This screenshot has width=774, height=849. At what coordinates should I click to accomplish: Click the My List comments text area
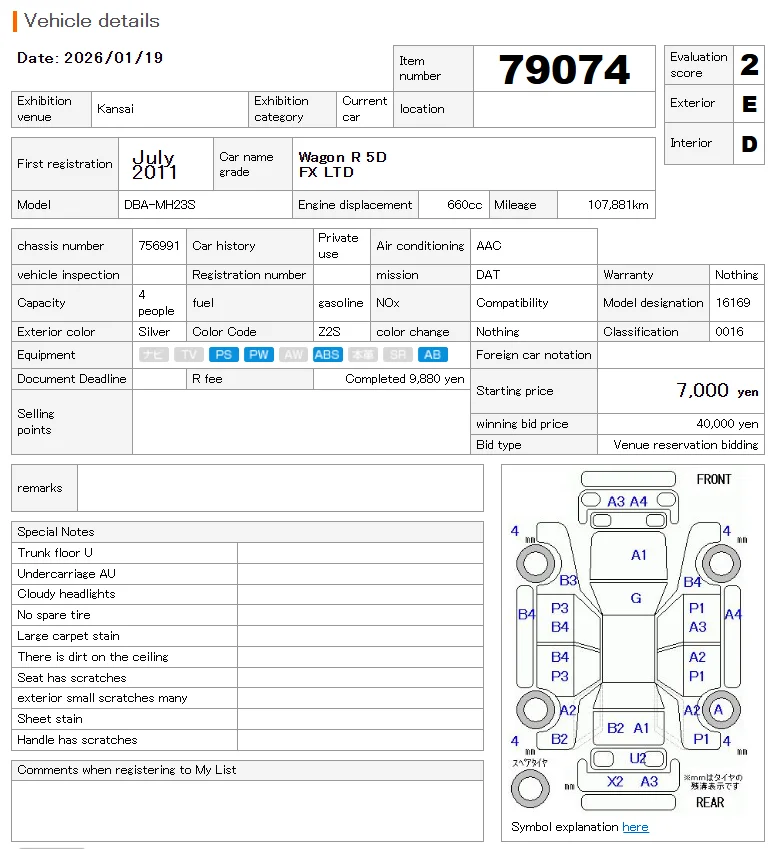tap(247, 811)
